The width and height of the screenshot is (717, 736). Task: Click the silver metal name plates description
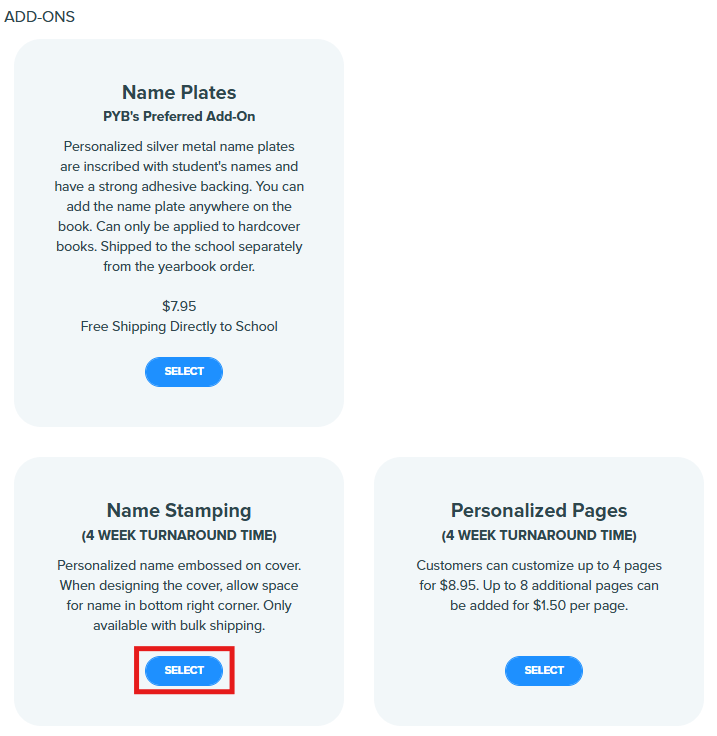pos(179,207)
